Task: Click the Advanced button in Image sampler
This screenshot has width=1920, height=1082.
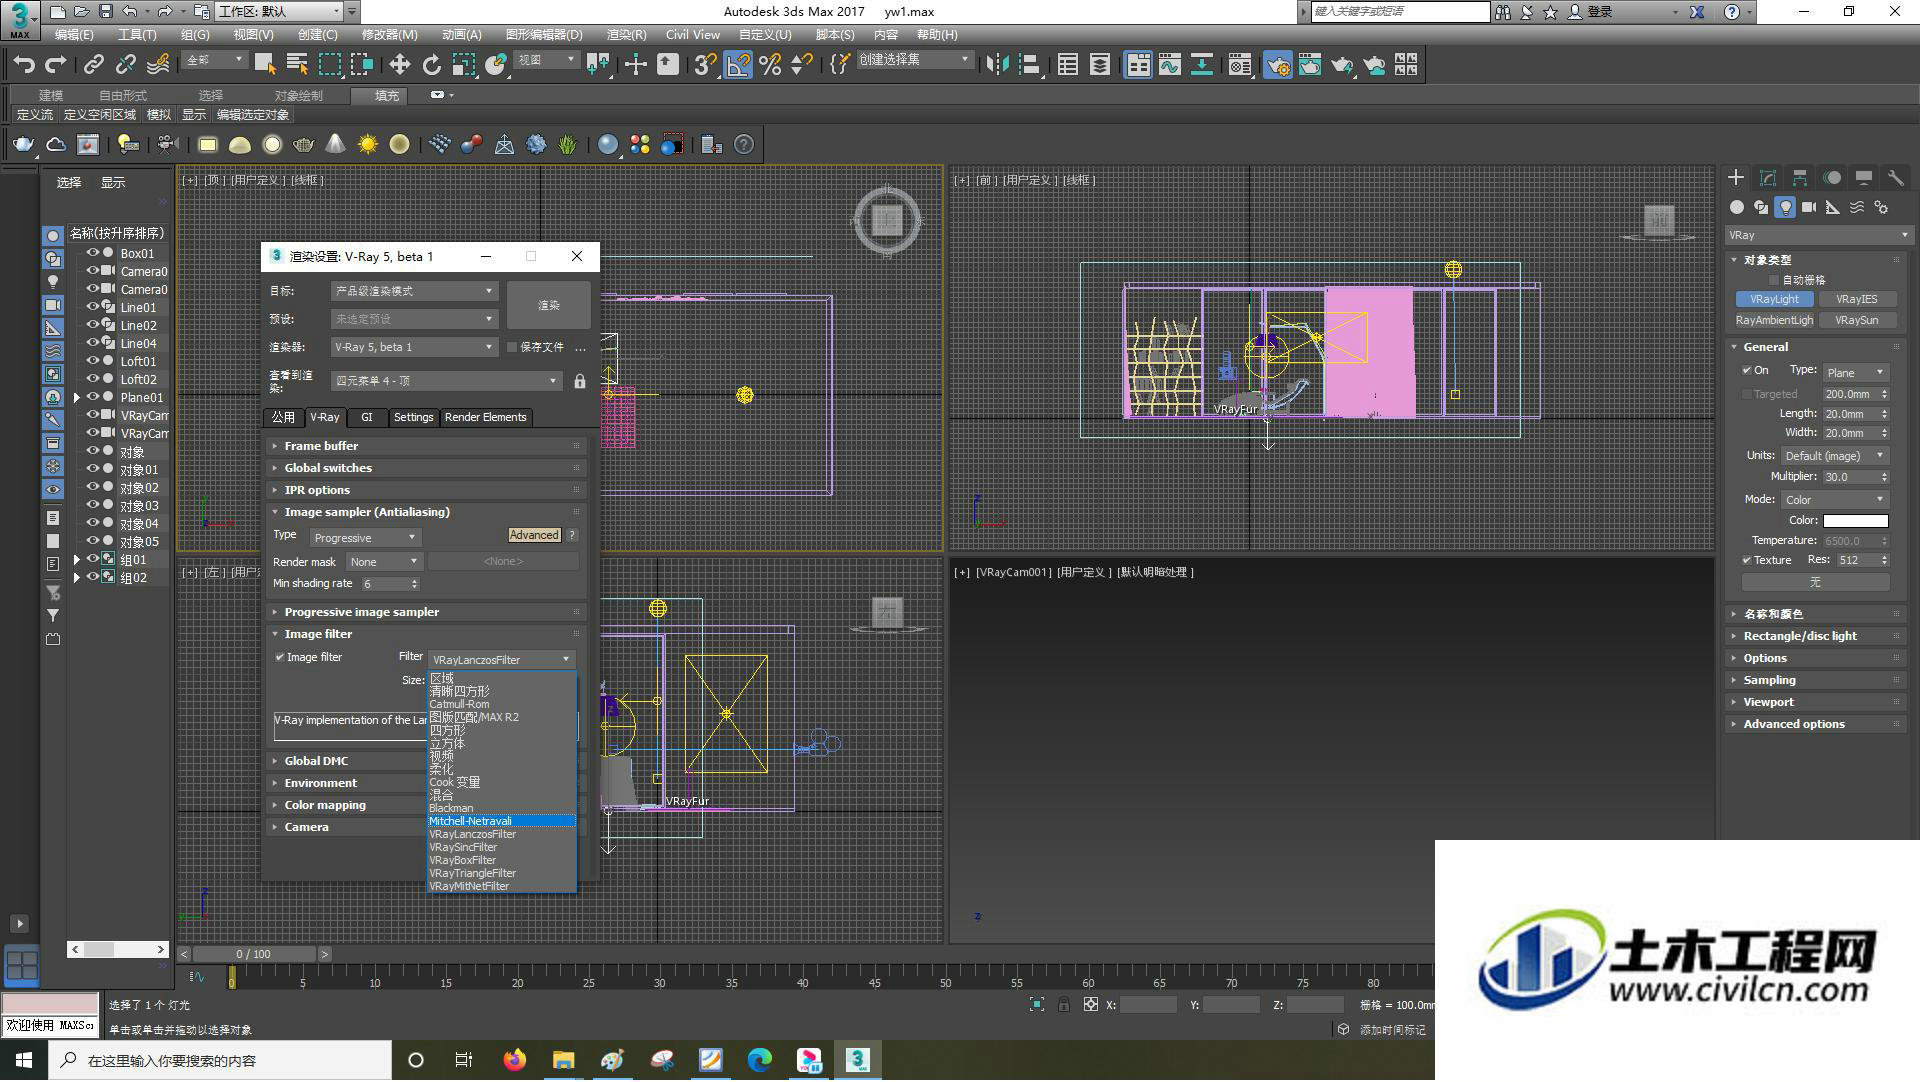Action: click(534, 535)
